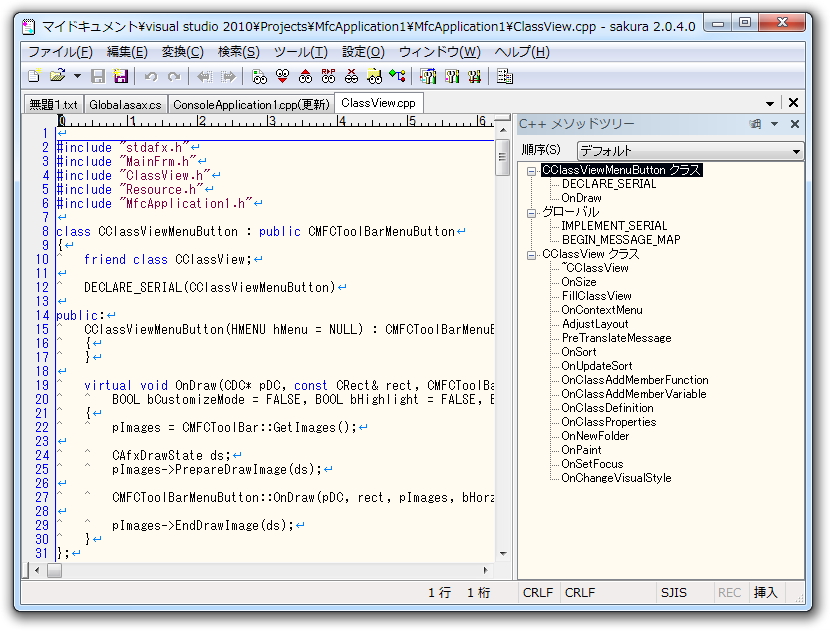Click the Open file folder icon
This screenshot has height=631, width=830.
[57, 76]
